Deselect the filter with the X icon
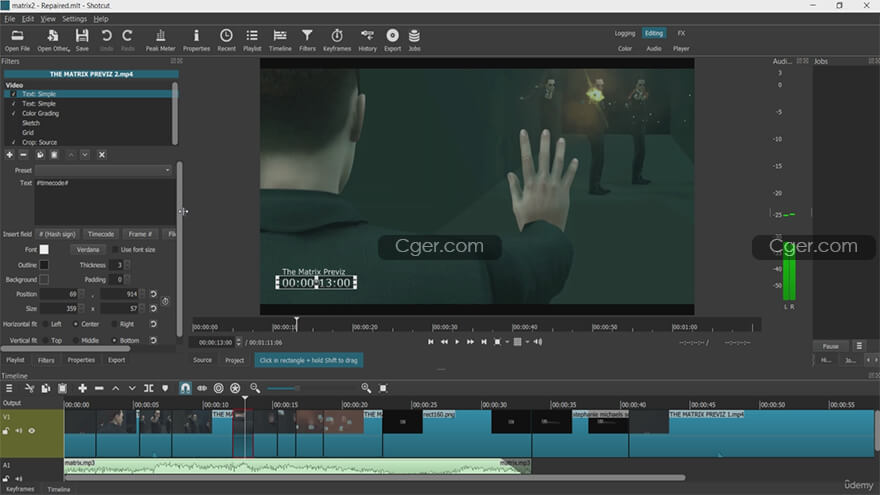Screen dimensions: 880x495 [x=102, y=154]
